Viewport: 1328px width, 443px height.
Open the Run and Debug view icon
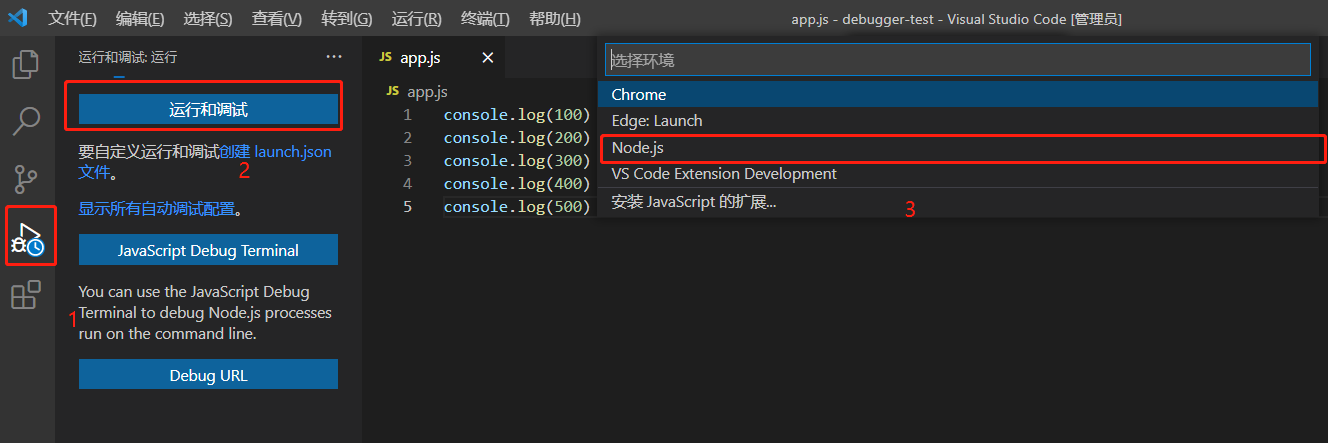tap(28, 238)
